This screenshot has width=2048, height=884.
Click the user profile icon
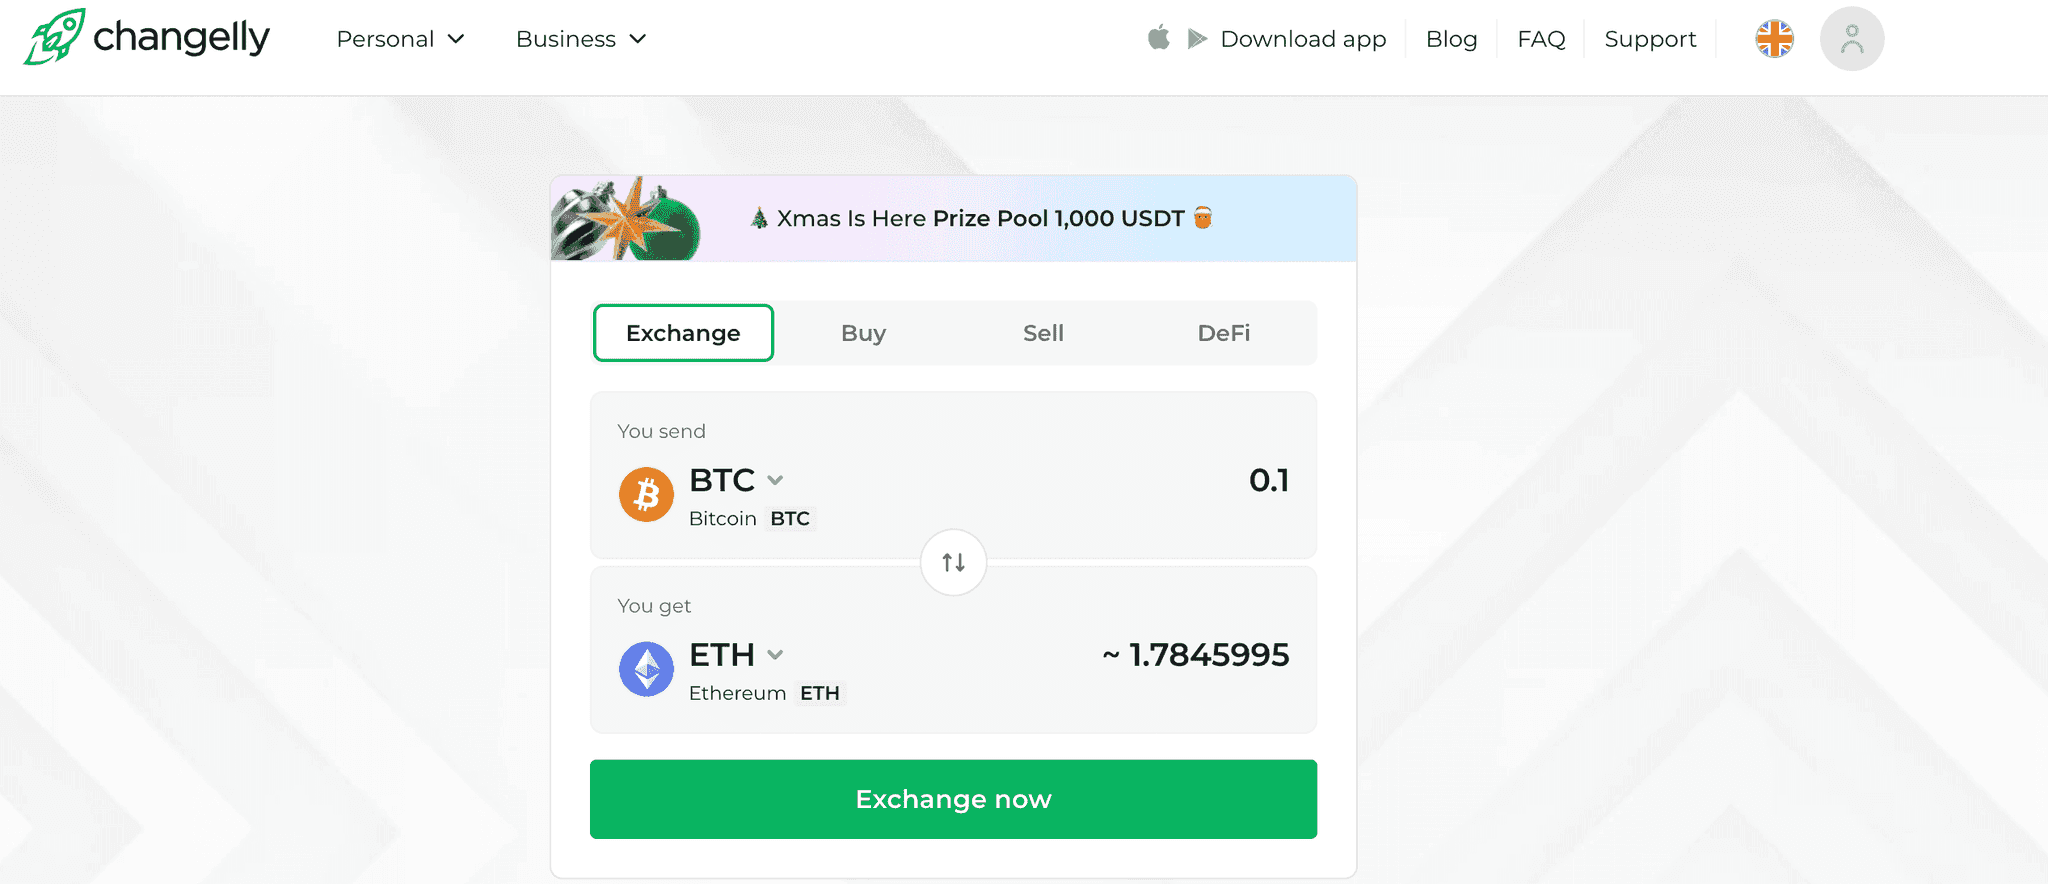(1851, 38)
